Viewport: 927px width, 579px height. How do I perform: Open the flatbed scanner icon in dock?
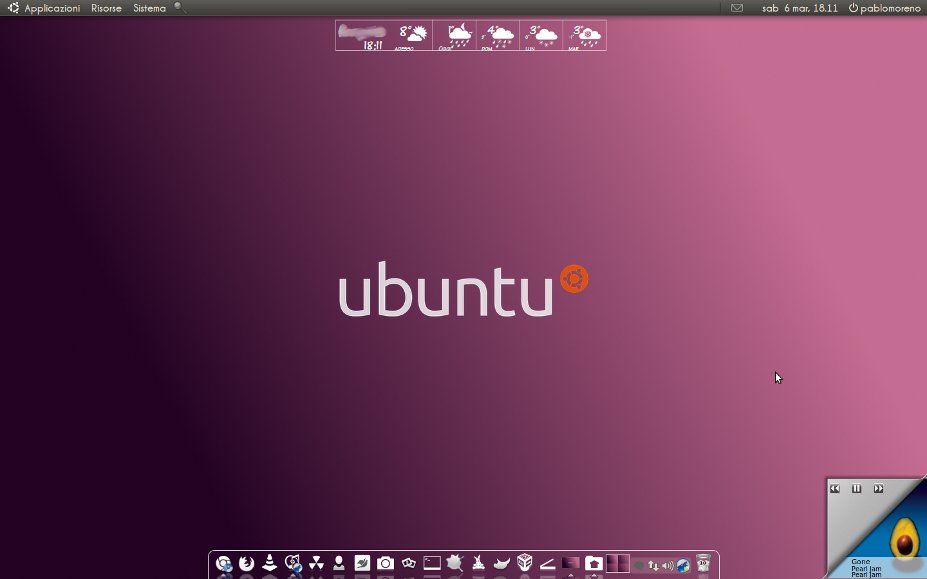click(547, 564)
